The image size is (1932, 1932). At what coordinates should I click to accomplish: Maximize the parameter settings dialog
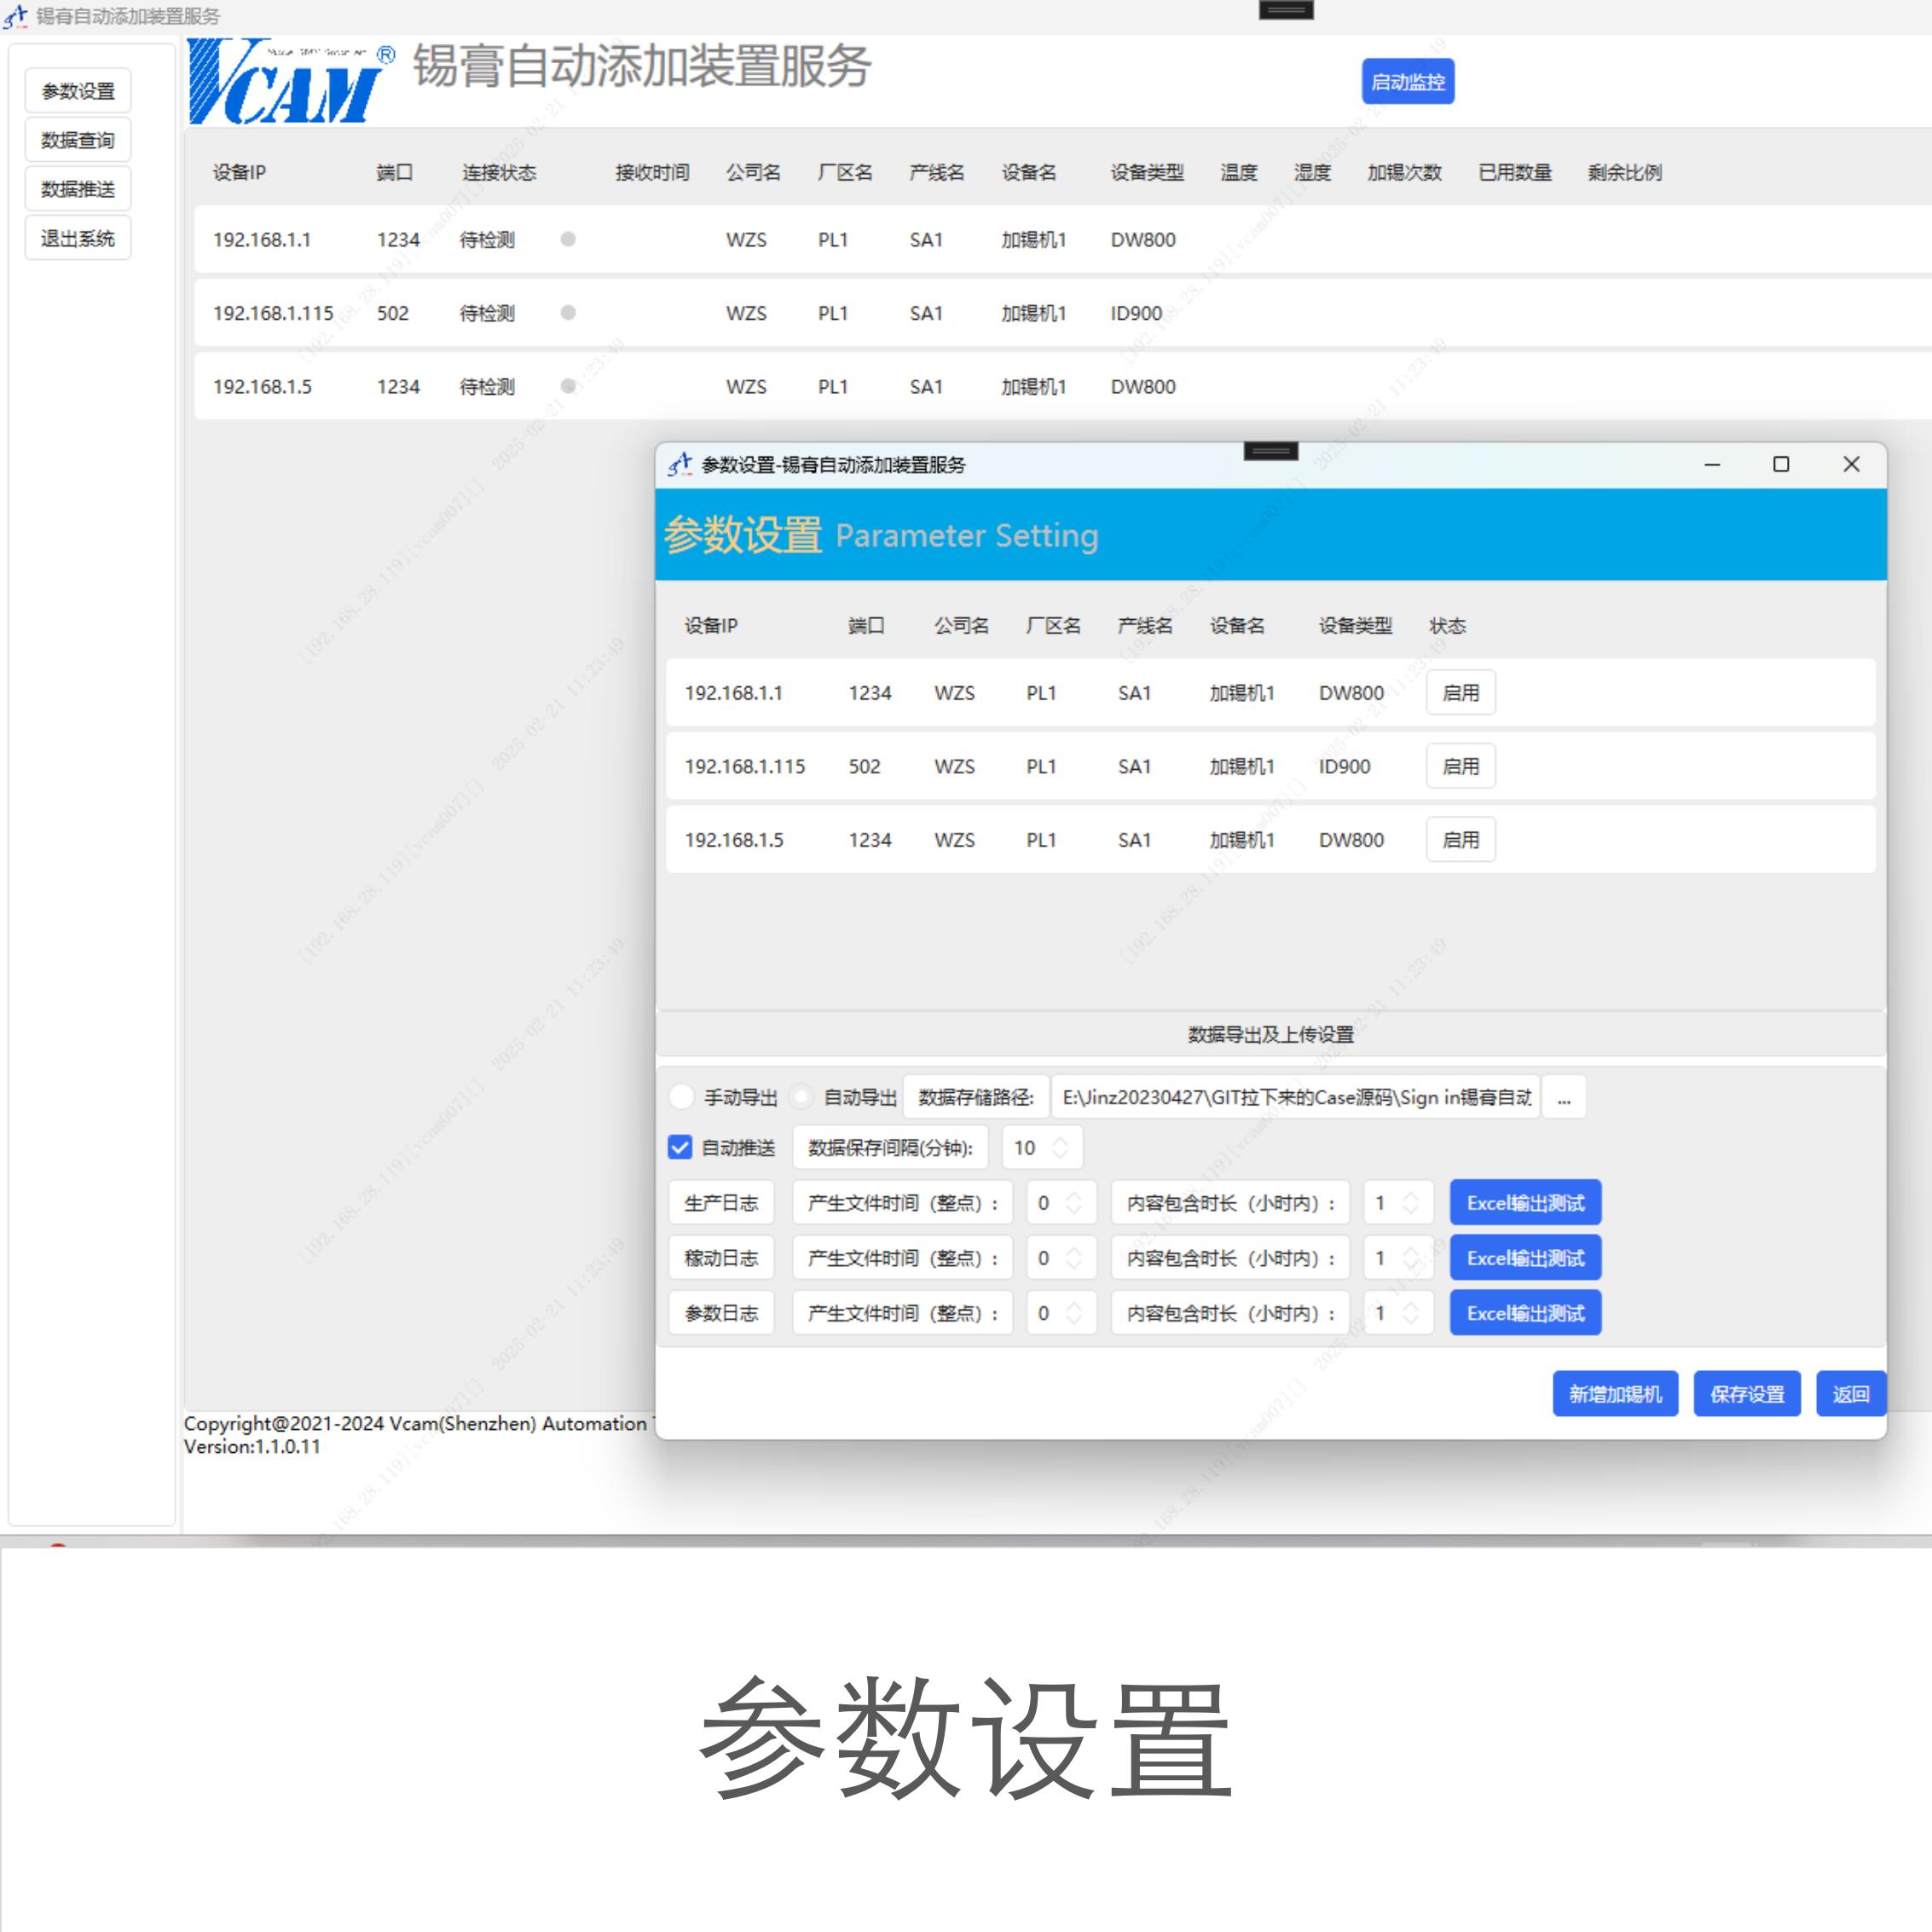(x=1780, y=464)
